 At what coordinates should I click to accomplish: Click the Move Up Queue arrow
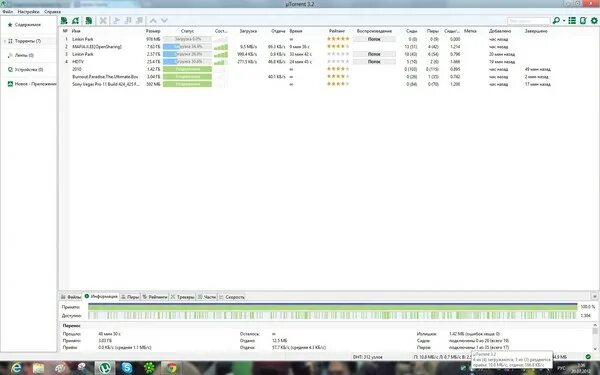click(x=153, y=21)
